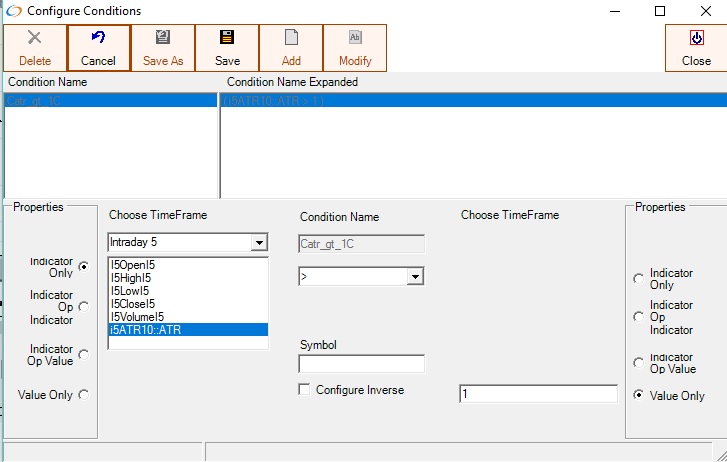Click the Close power icon button
The image size is (727, 462).
pyautogui.click(x=696, y=38)
